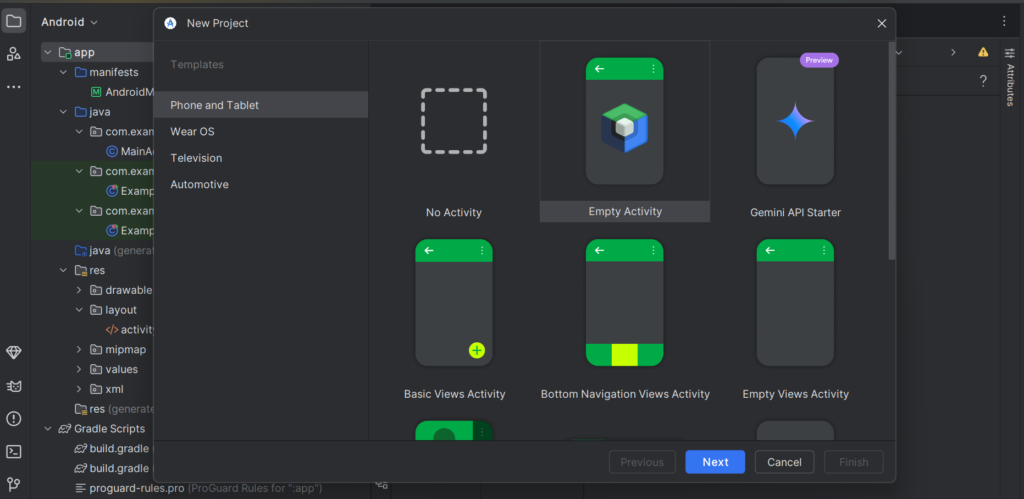Select the MainActivity class in tree
Image resolution: width=1024 pixels, height=499 pixels.
click(x=130, y=152)
